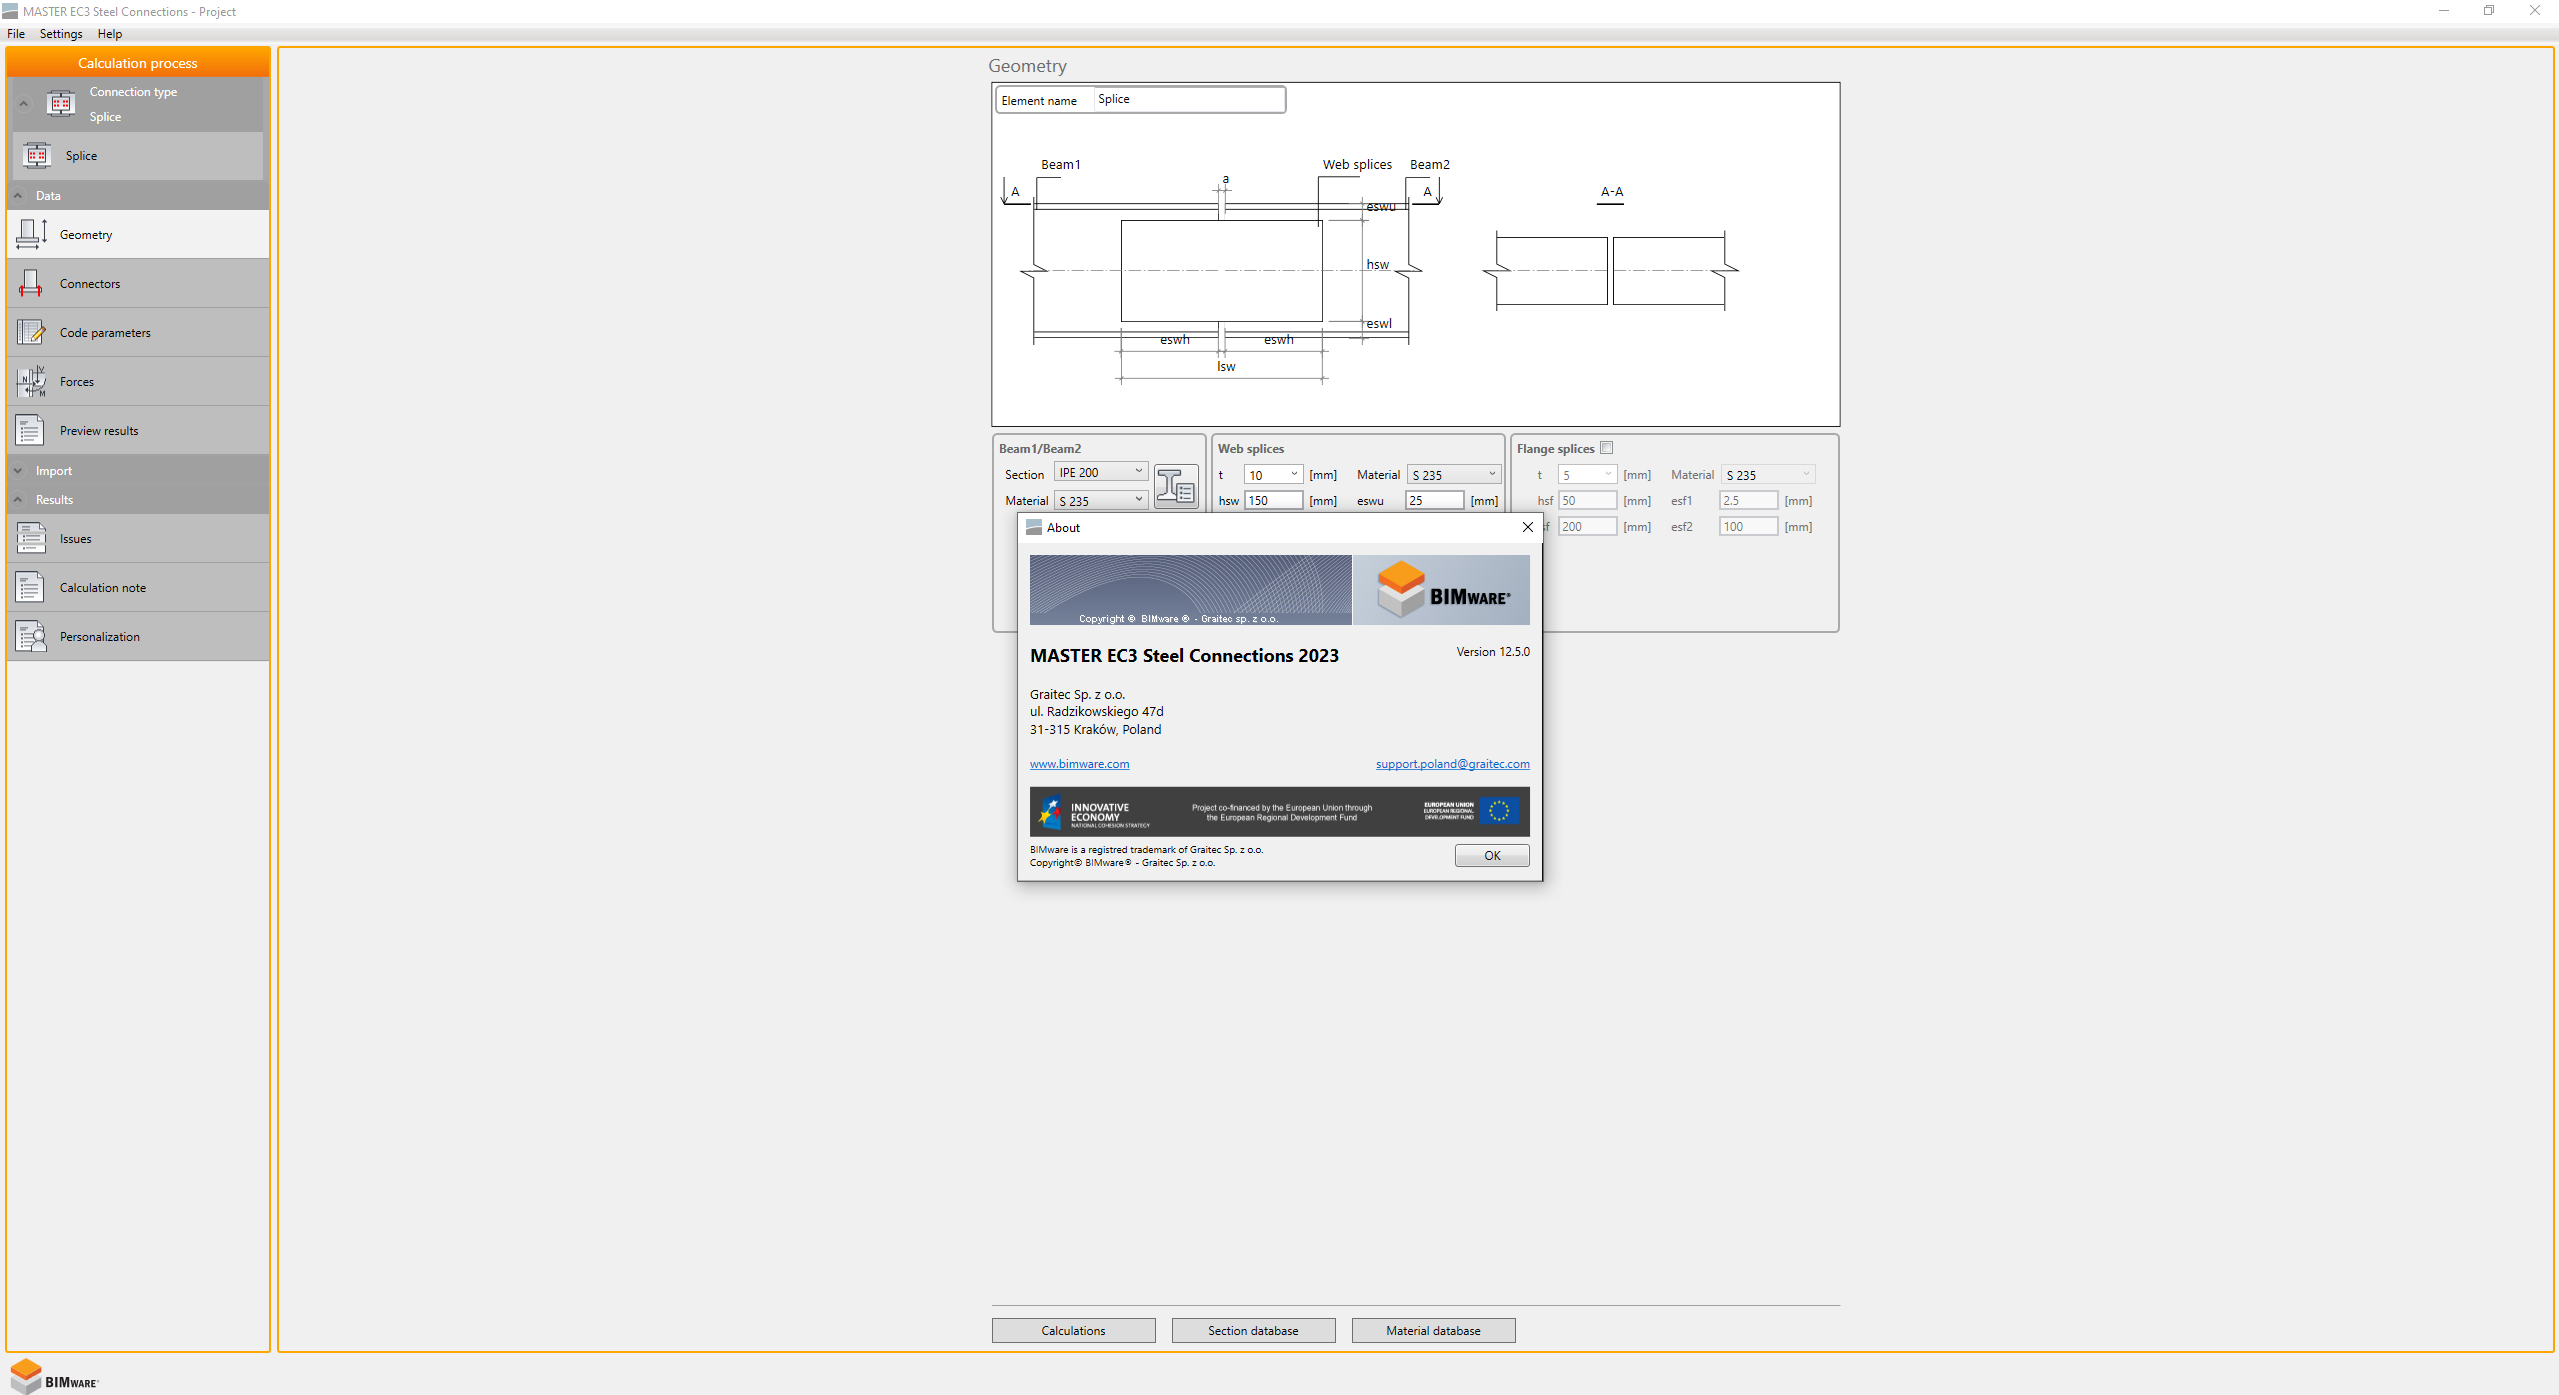Open the Preview results icon
The height and width of the screenshot is (1395, 2559).
31,430
